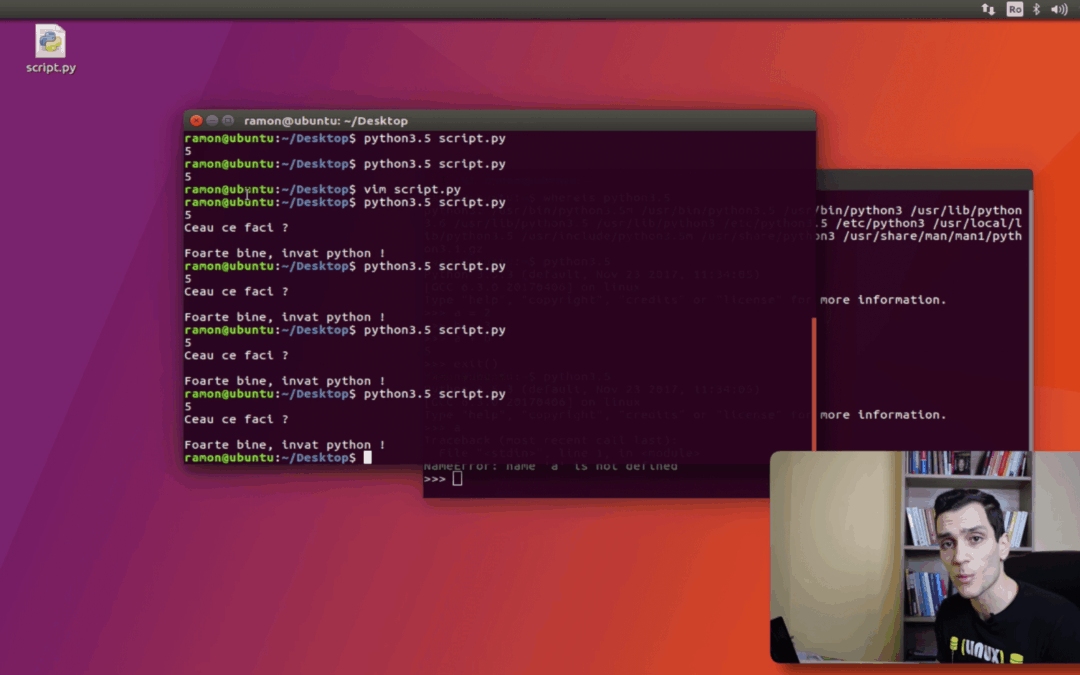The width and height of the screenshot is (1080, 675).
Task: Open the Ro keyboard layout indicator
Action: 1014,9
